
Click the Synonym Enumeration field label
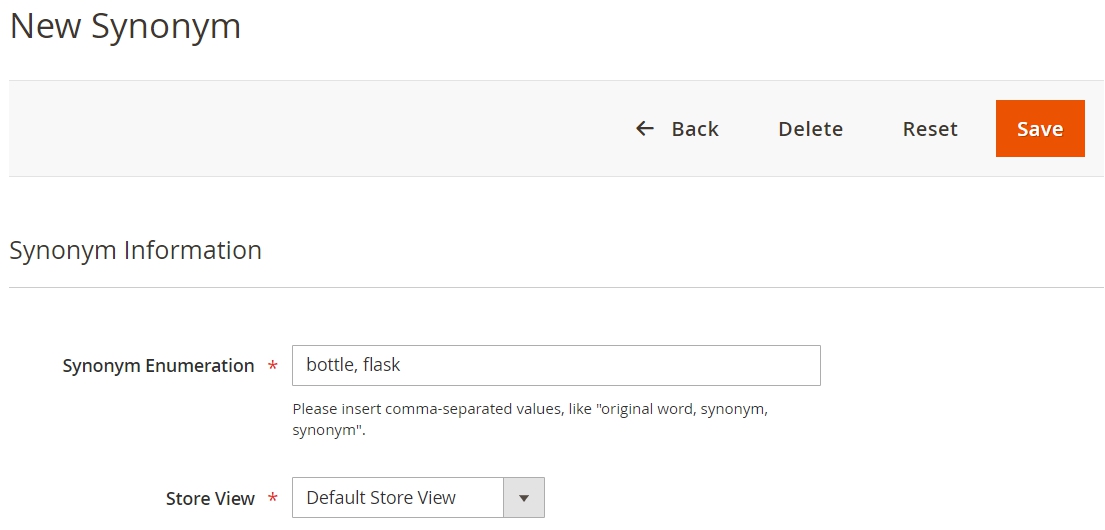158,366
